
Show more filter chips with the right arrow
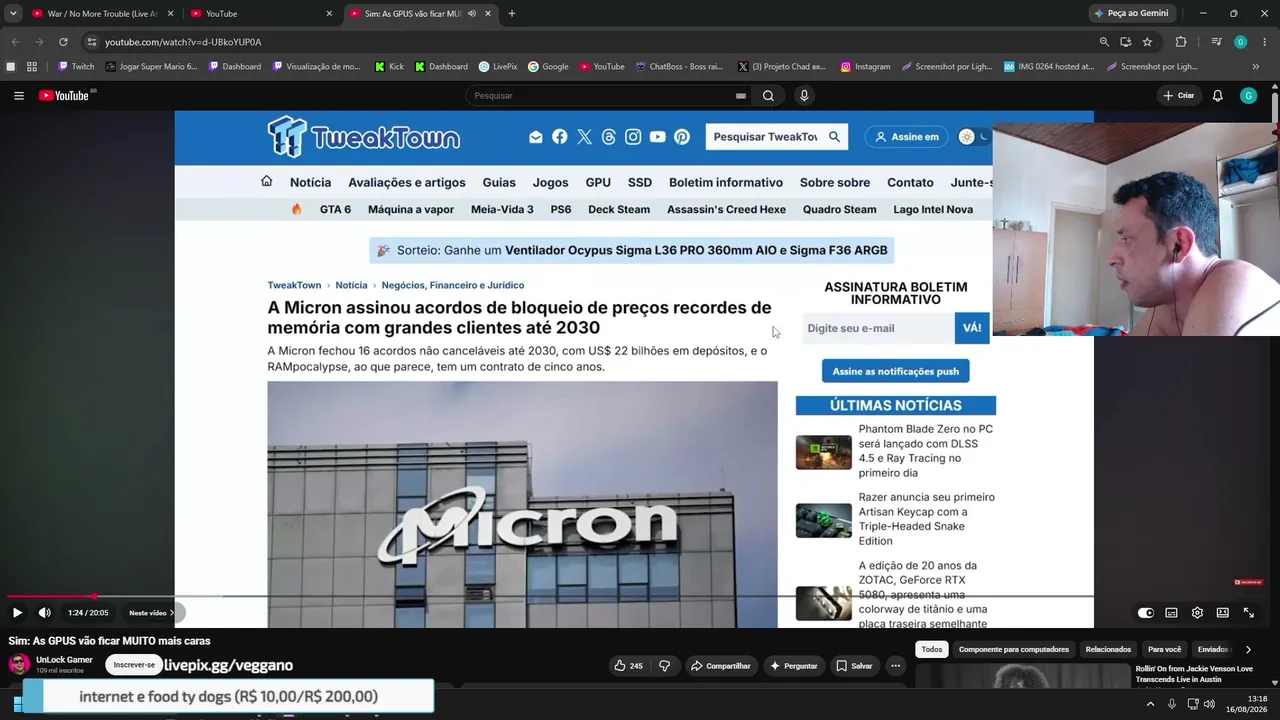pos(1248,650)
